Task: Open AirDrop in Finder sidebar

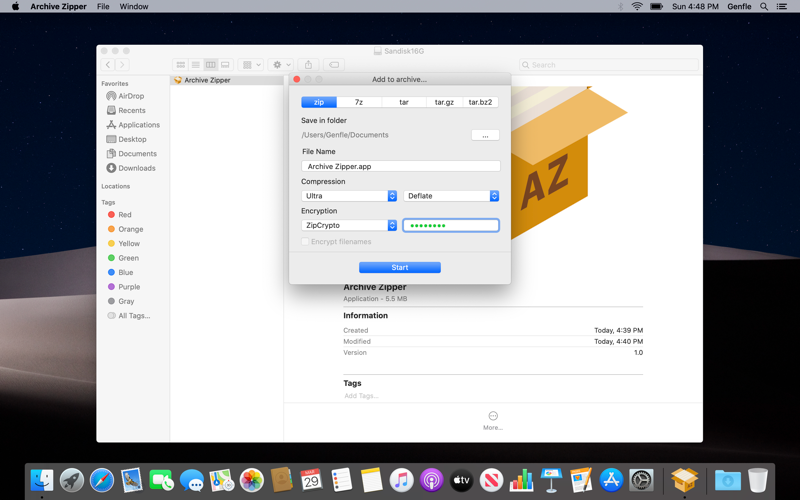Action: tap(126, 96)
